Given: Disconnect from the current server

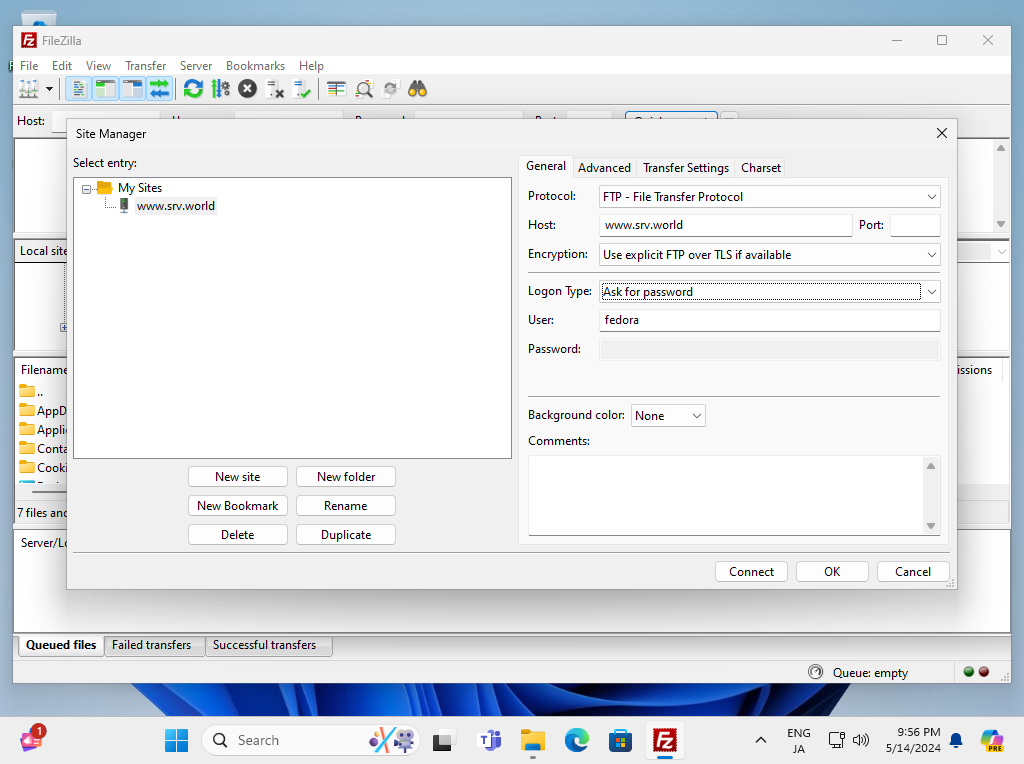Looking at the screenshot, I should (x=275, y=89).
